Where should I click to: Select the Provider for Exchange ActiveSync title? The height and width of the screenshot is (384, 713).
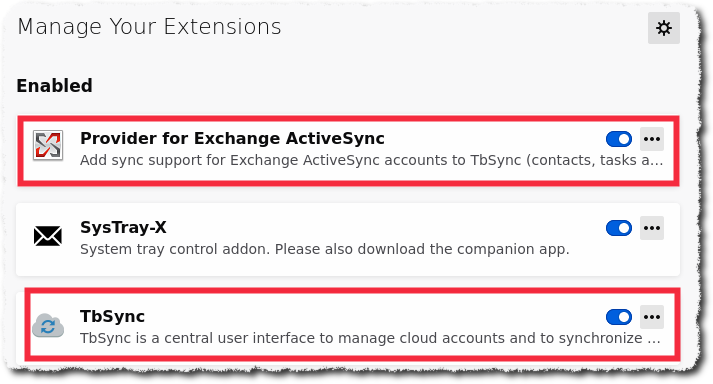(232, 138)
